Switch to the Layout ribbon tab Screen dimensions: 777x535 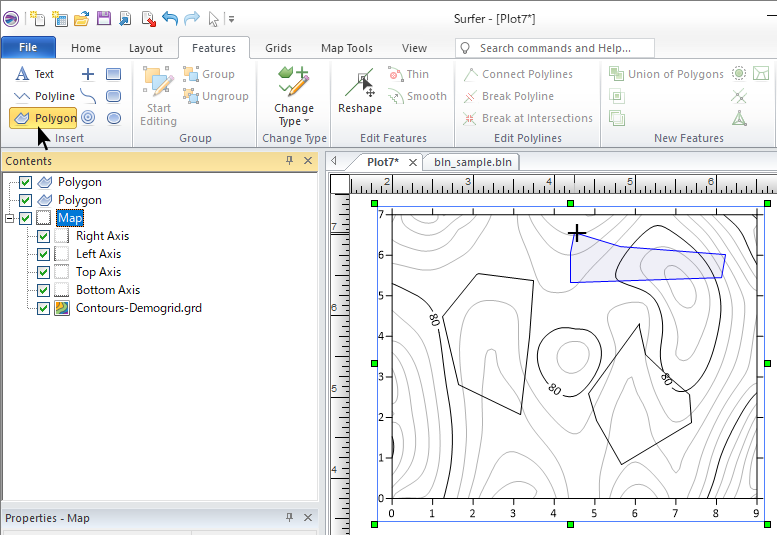tap(146, 48)
